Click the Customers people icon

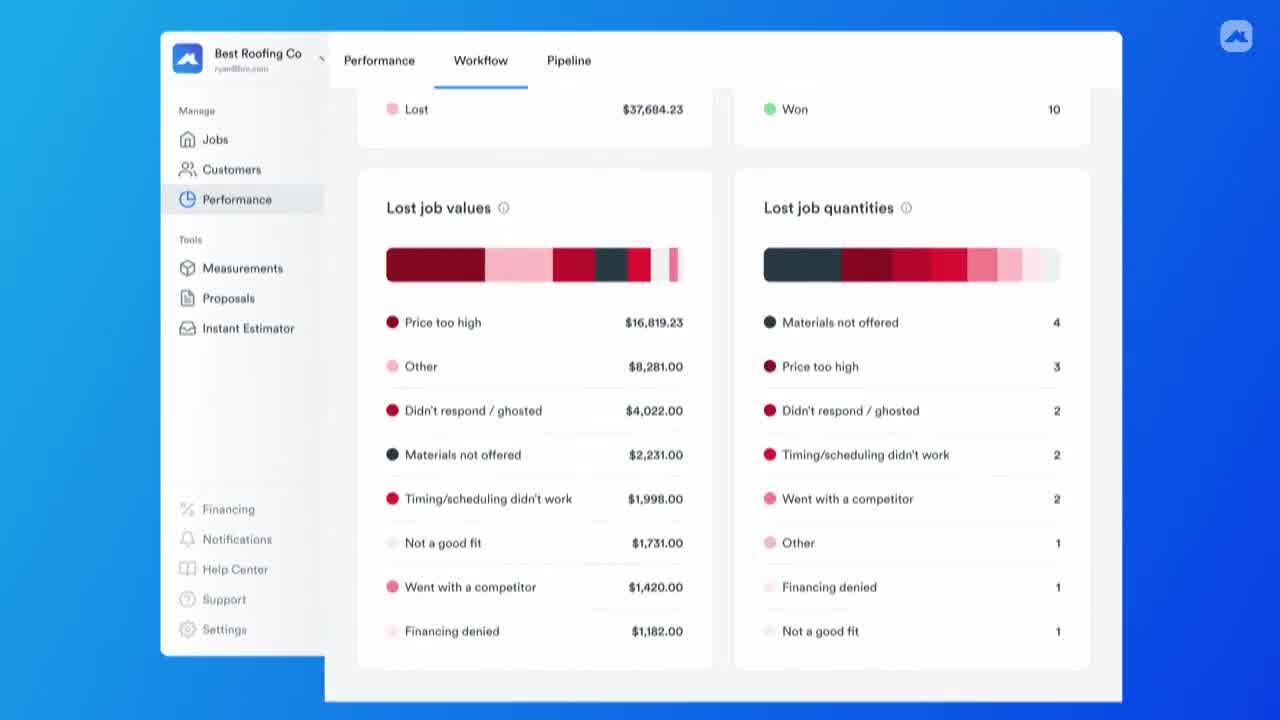click(187, 170)
